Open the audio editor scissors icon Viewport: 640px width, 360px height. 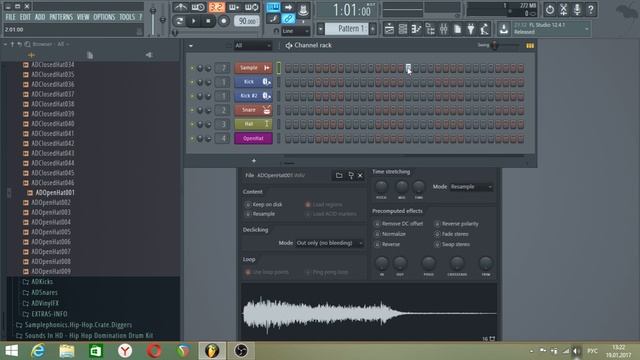564,9
